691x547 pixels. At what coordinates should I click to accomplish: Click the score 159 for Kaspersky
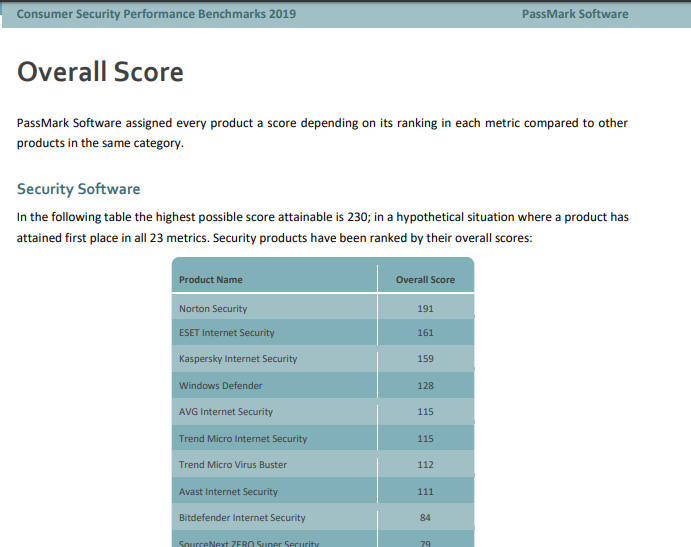(425, 359)
